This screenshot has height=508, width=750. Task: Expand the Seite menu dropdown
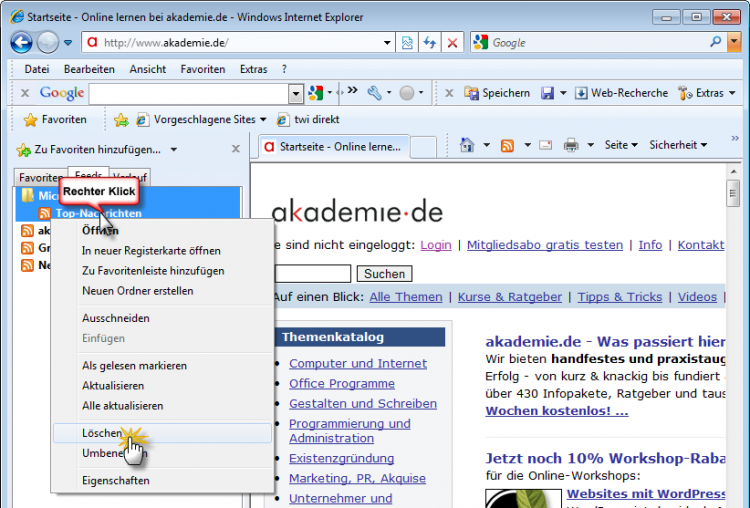[621, 145]
